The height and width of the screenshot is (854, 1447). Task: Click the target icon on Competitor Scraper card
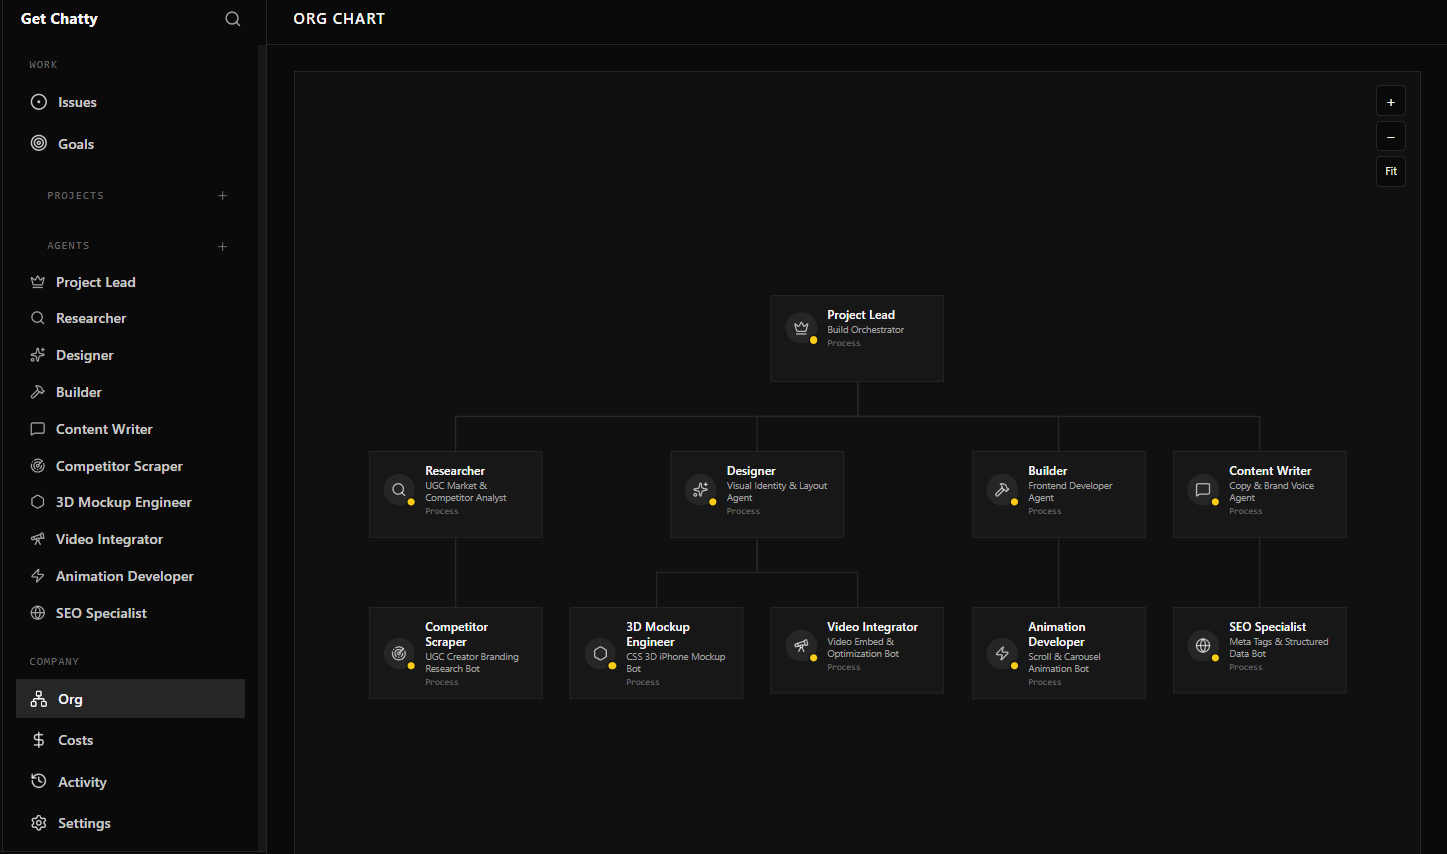(x=399, y=653)
